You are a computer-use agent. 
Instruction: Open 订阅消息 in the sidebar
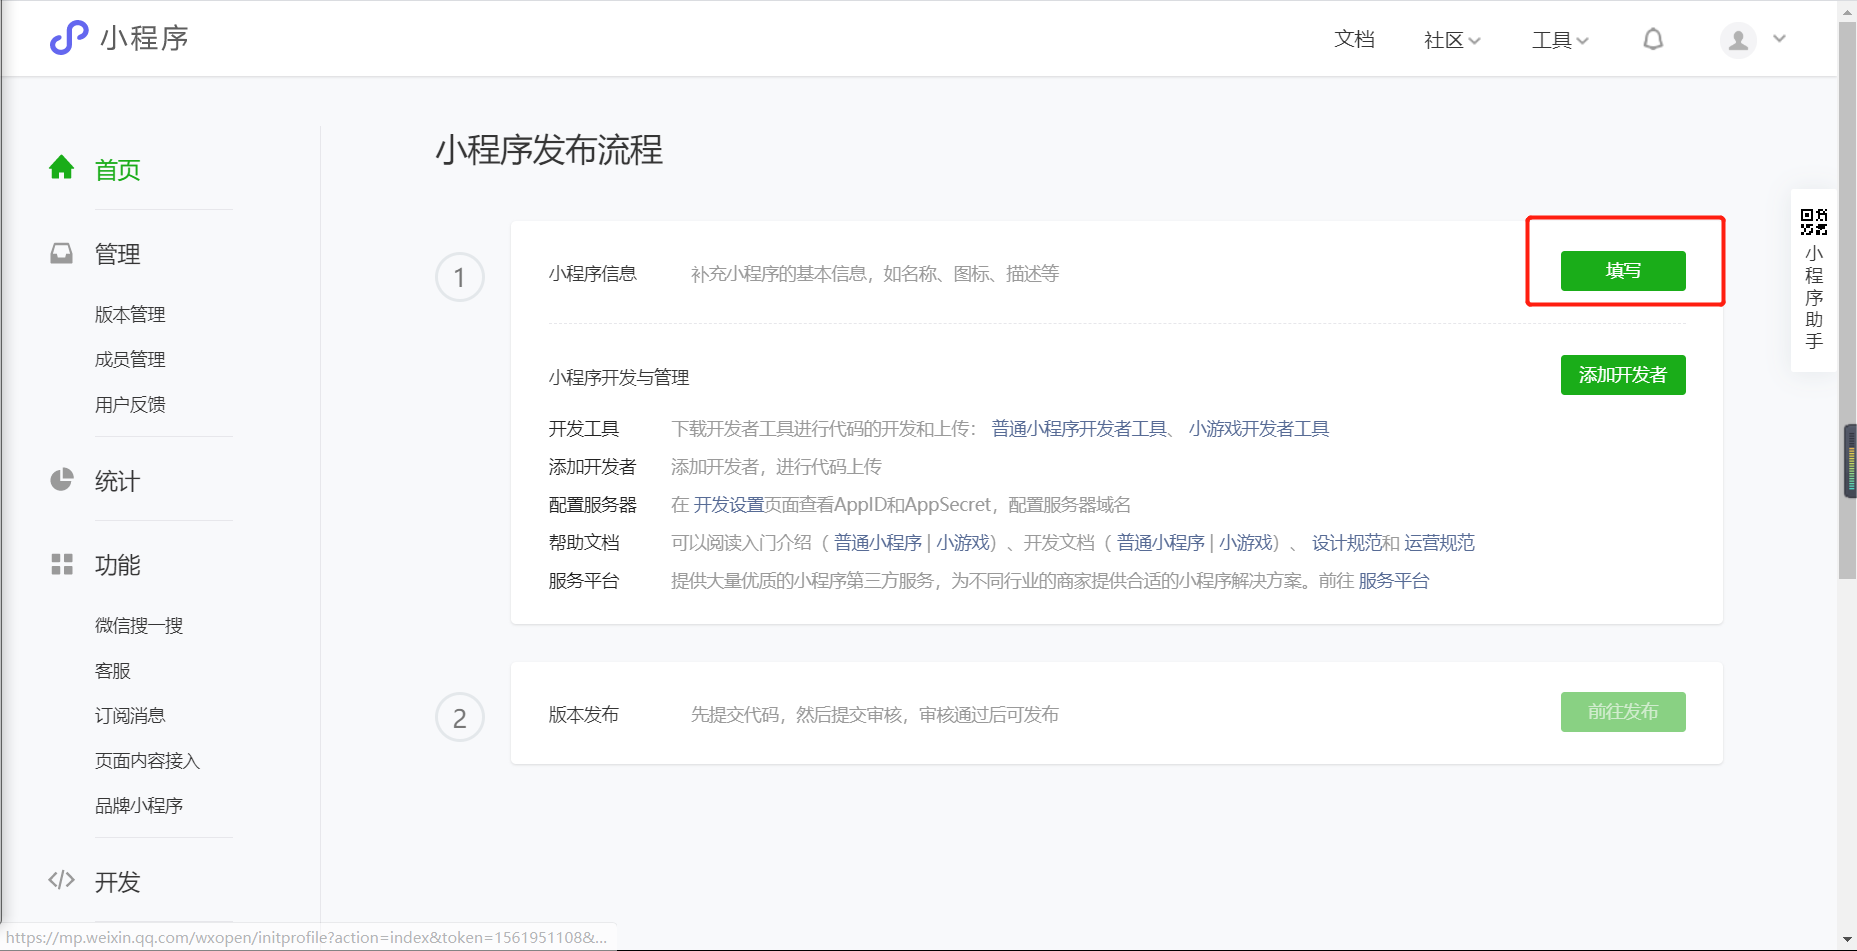tap(130, 715)
